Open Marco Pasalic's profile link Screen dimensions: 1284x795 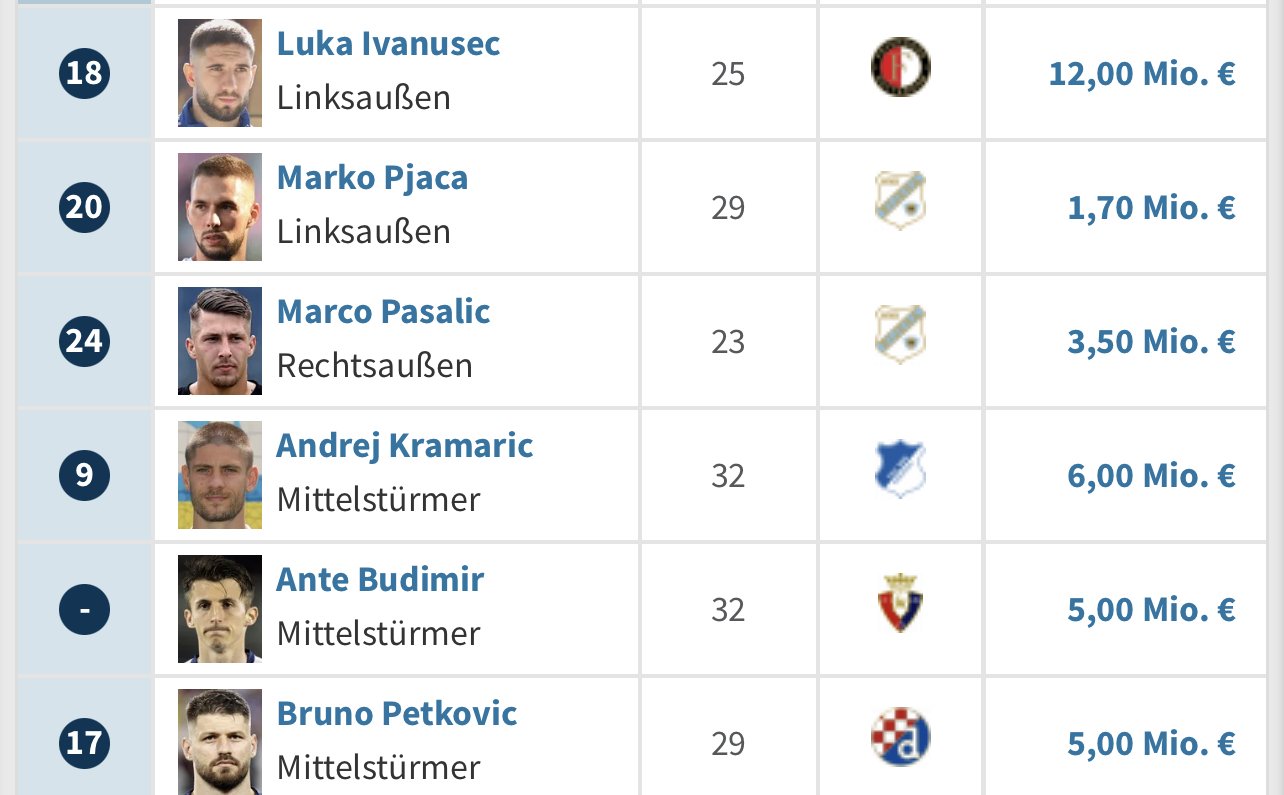(x=383, y=311)
